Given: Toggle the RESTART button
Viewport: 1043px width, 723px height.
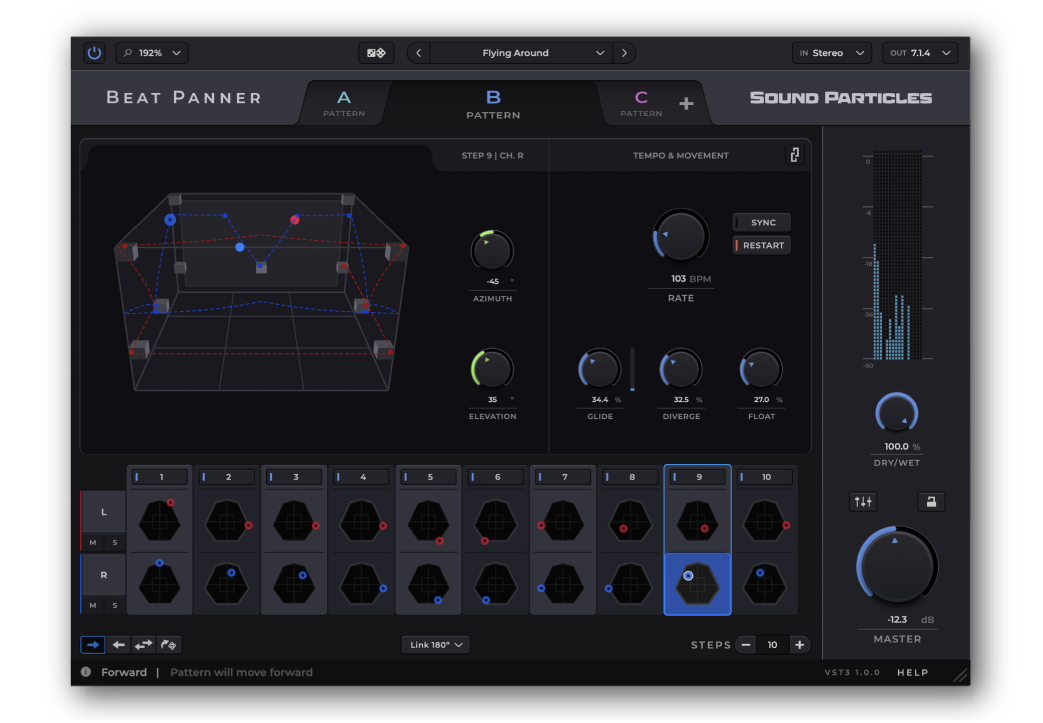Looking at the screenshot, I should pyautogui.click(x=762, y=245).
